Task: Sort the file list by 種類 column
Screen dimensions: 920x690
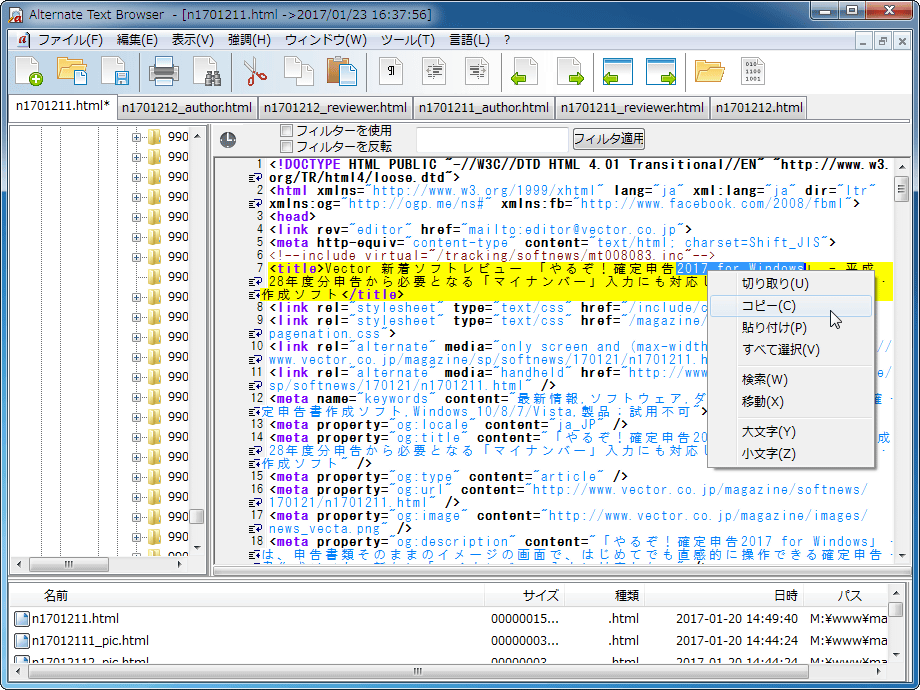Action: click(604, 596)
